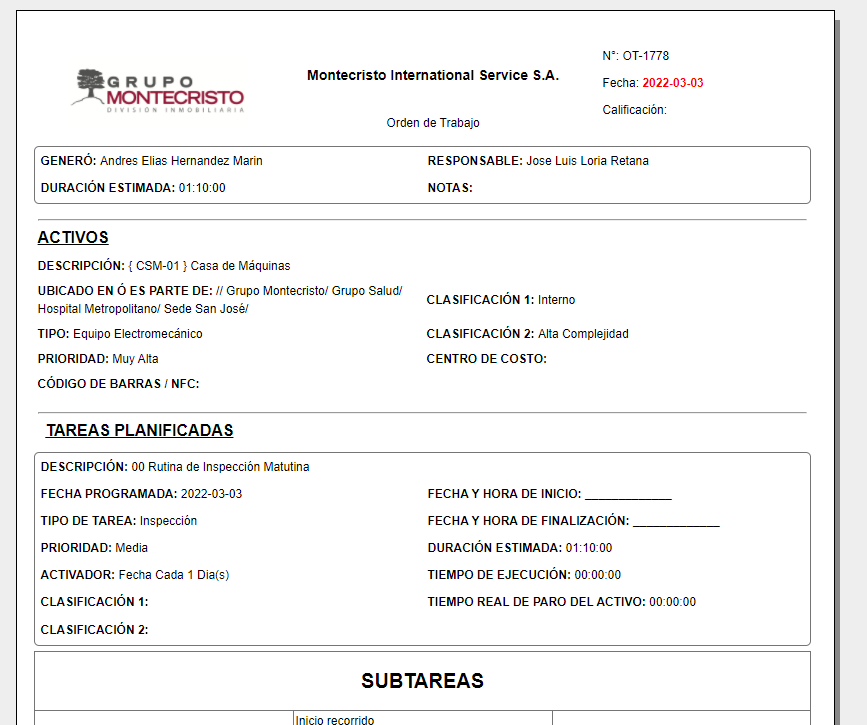Click the Grupo Montecristo logo
Screen dimensions: 867x725
tap(158, 90)
